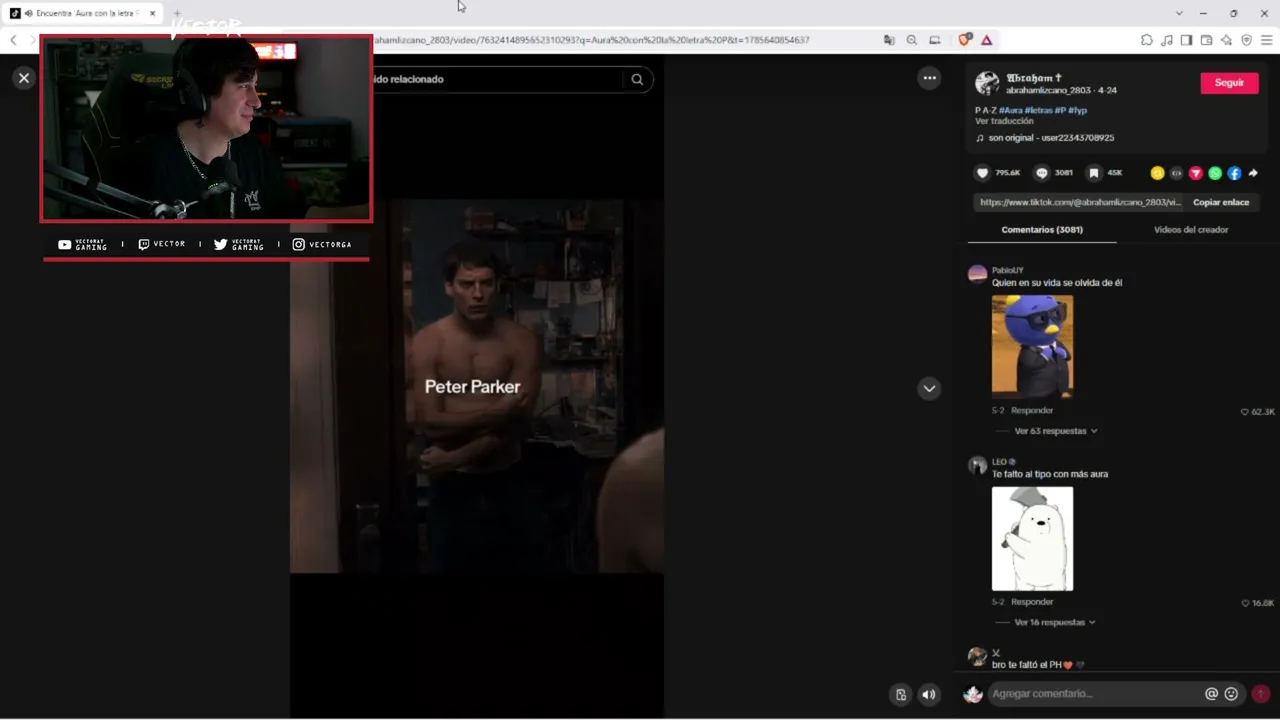
Task: Like the video with the heart icon
Action: [982, 173]
